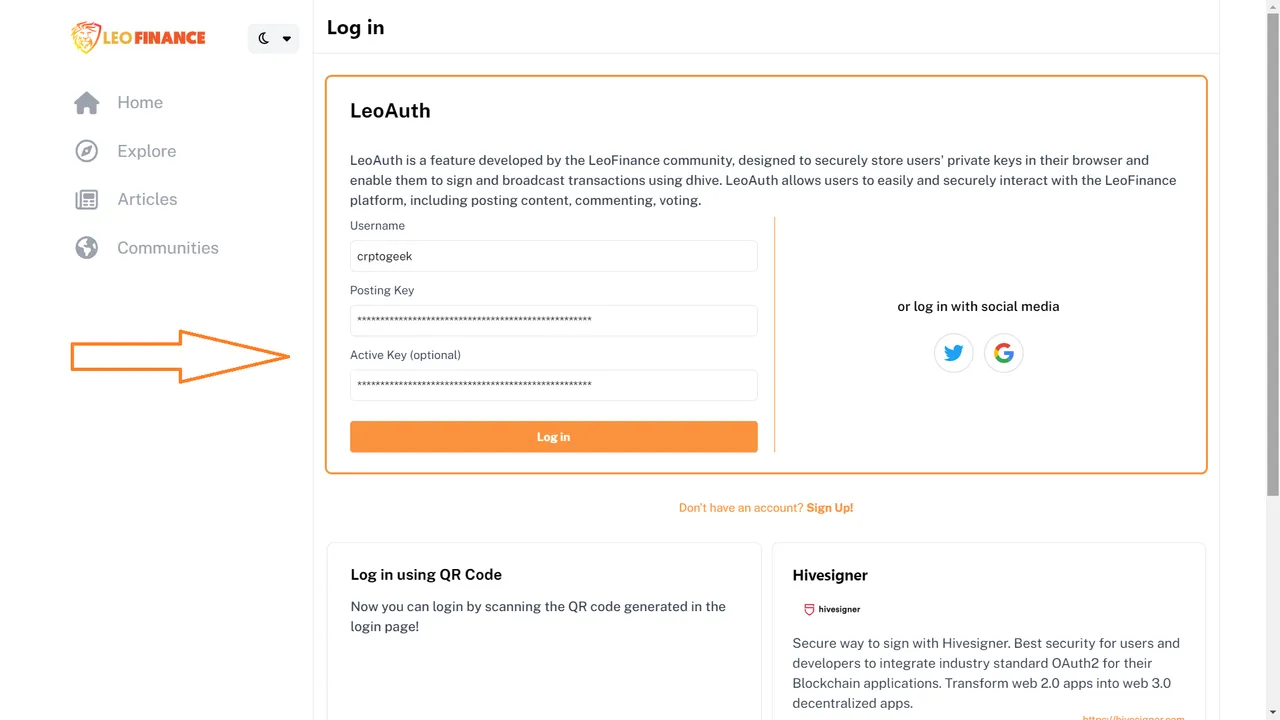The image size is (1280, 720).
Task: Click into the Active Key field
Action: pyautogui.click(x=554, y=385)
